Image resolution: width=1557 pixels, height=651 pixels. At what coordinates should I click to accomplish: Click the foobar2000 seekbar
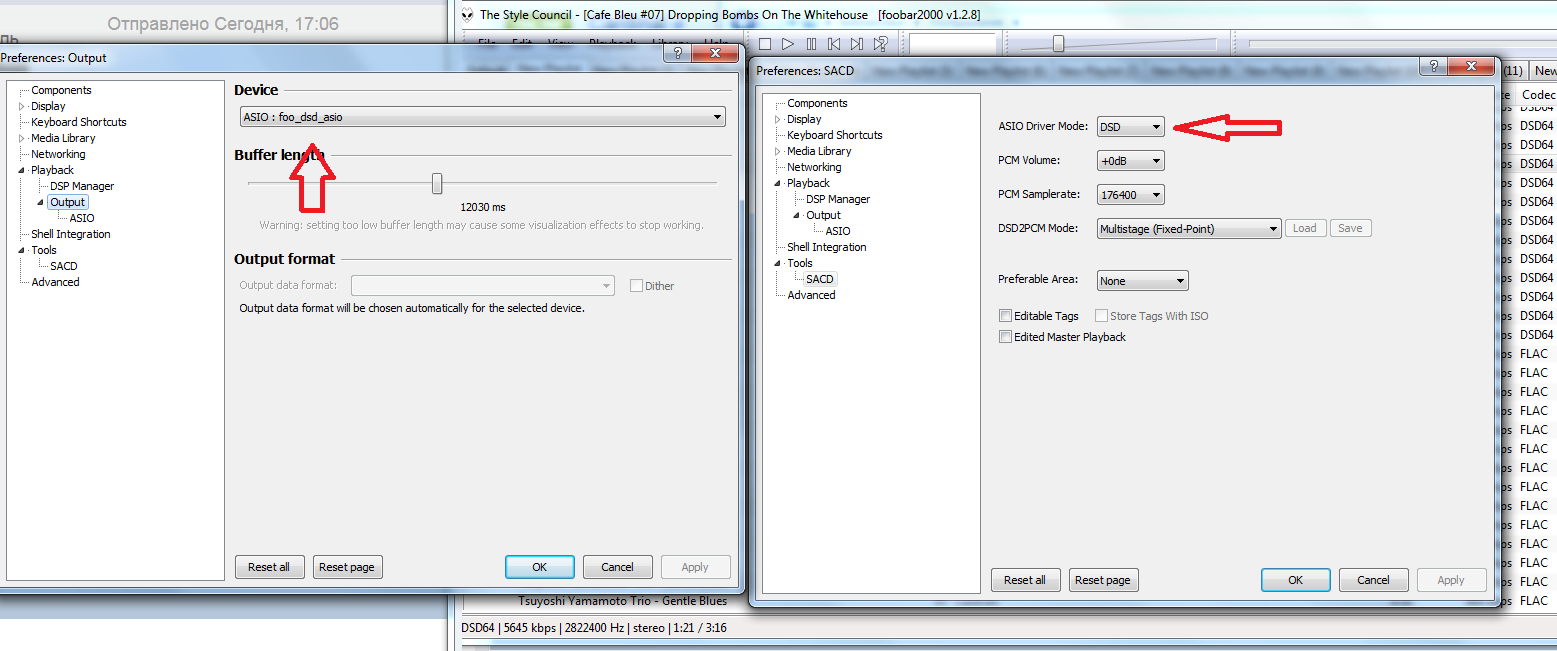click(x=1402, y=44)
